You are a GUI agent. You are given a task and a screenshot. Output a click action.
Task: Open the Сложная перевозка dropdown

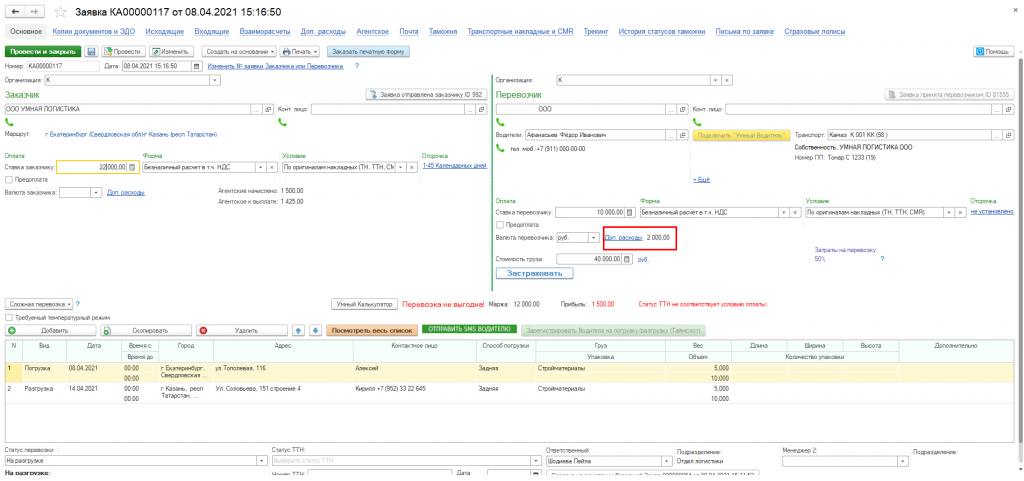[39, 304]
